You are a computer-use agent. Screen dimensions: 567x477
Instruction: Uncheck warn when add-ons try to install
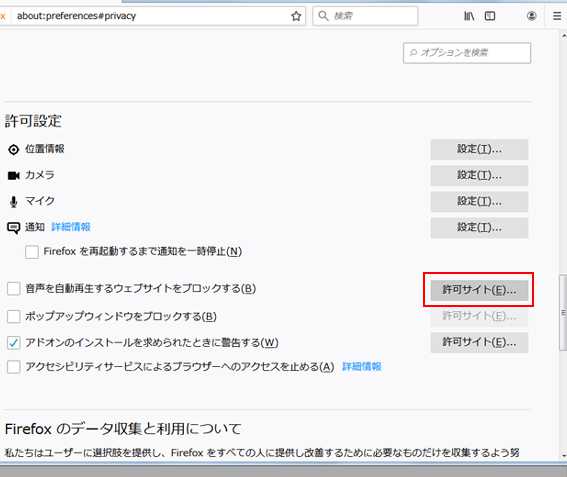pos(14,342)
